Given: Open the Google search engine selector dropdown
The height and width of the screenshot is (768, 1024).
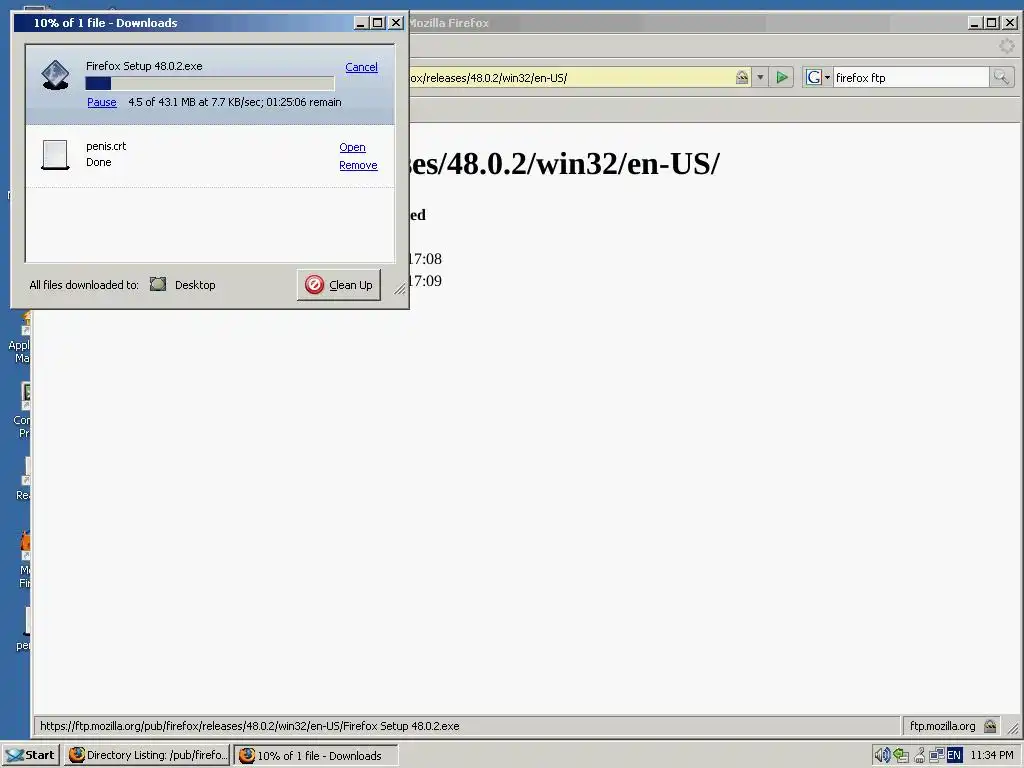Looking at the screenshot, I should [818, 78].
